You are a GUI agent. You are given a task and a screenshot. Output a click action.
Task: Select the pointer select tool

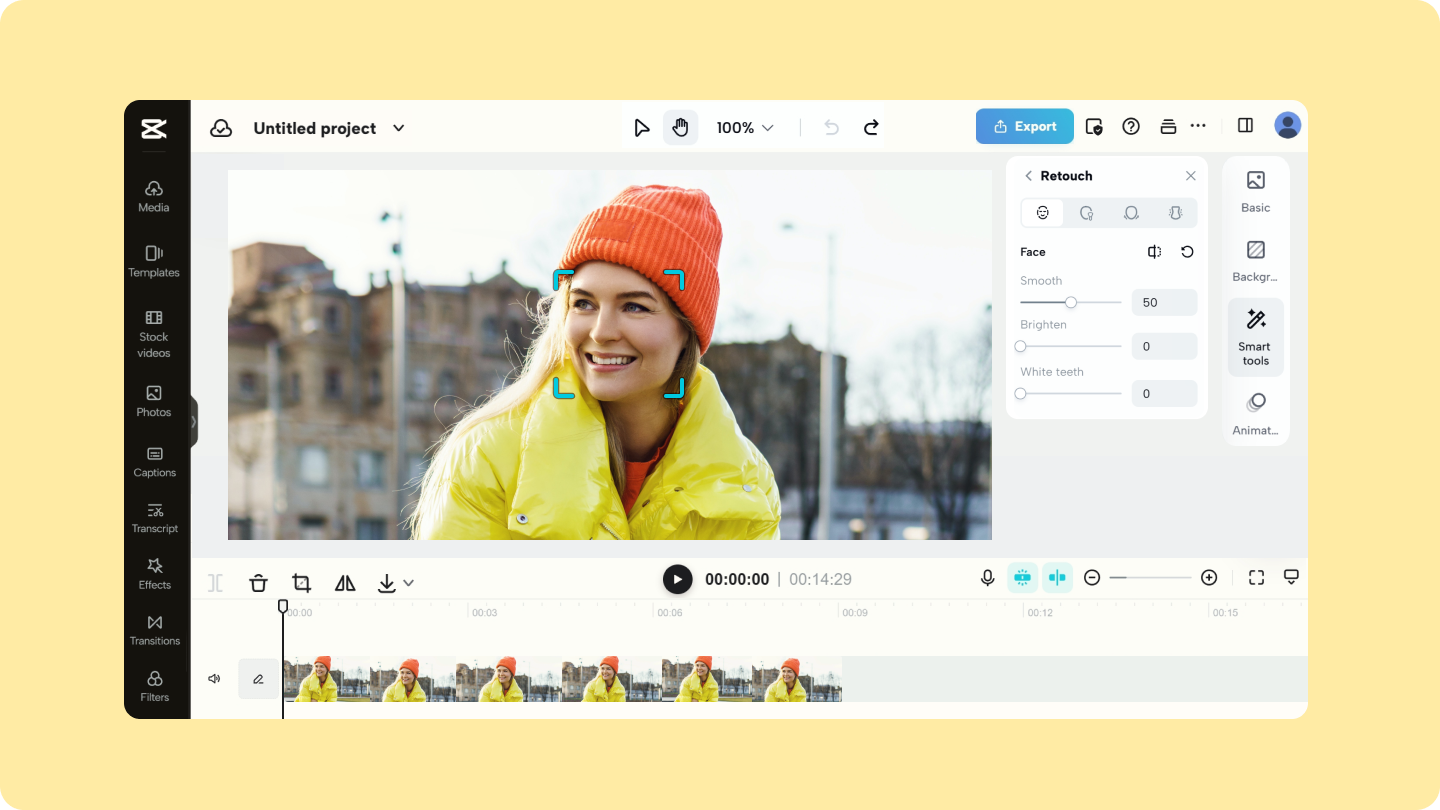coord(642,128)
